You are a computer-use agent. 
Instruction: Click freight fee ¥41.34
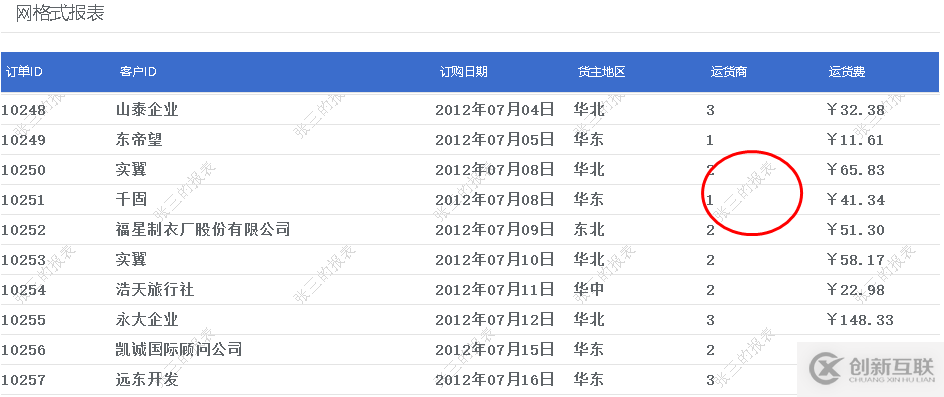[856, 199]
